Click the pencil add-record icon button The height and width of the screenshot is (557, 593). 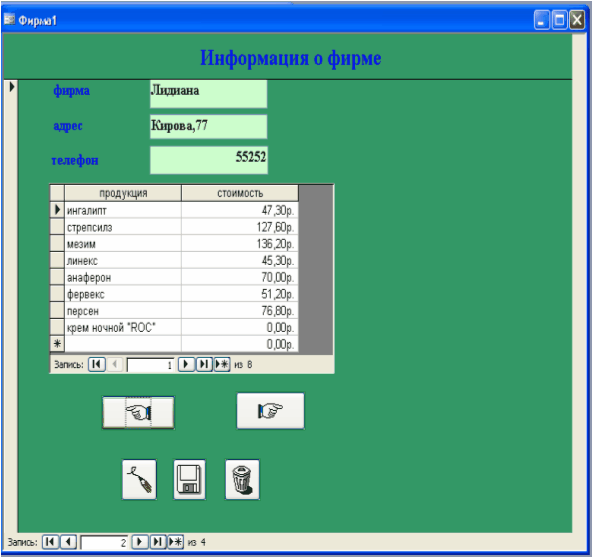pos(139,479)
